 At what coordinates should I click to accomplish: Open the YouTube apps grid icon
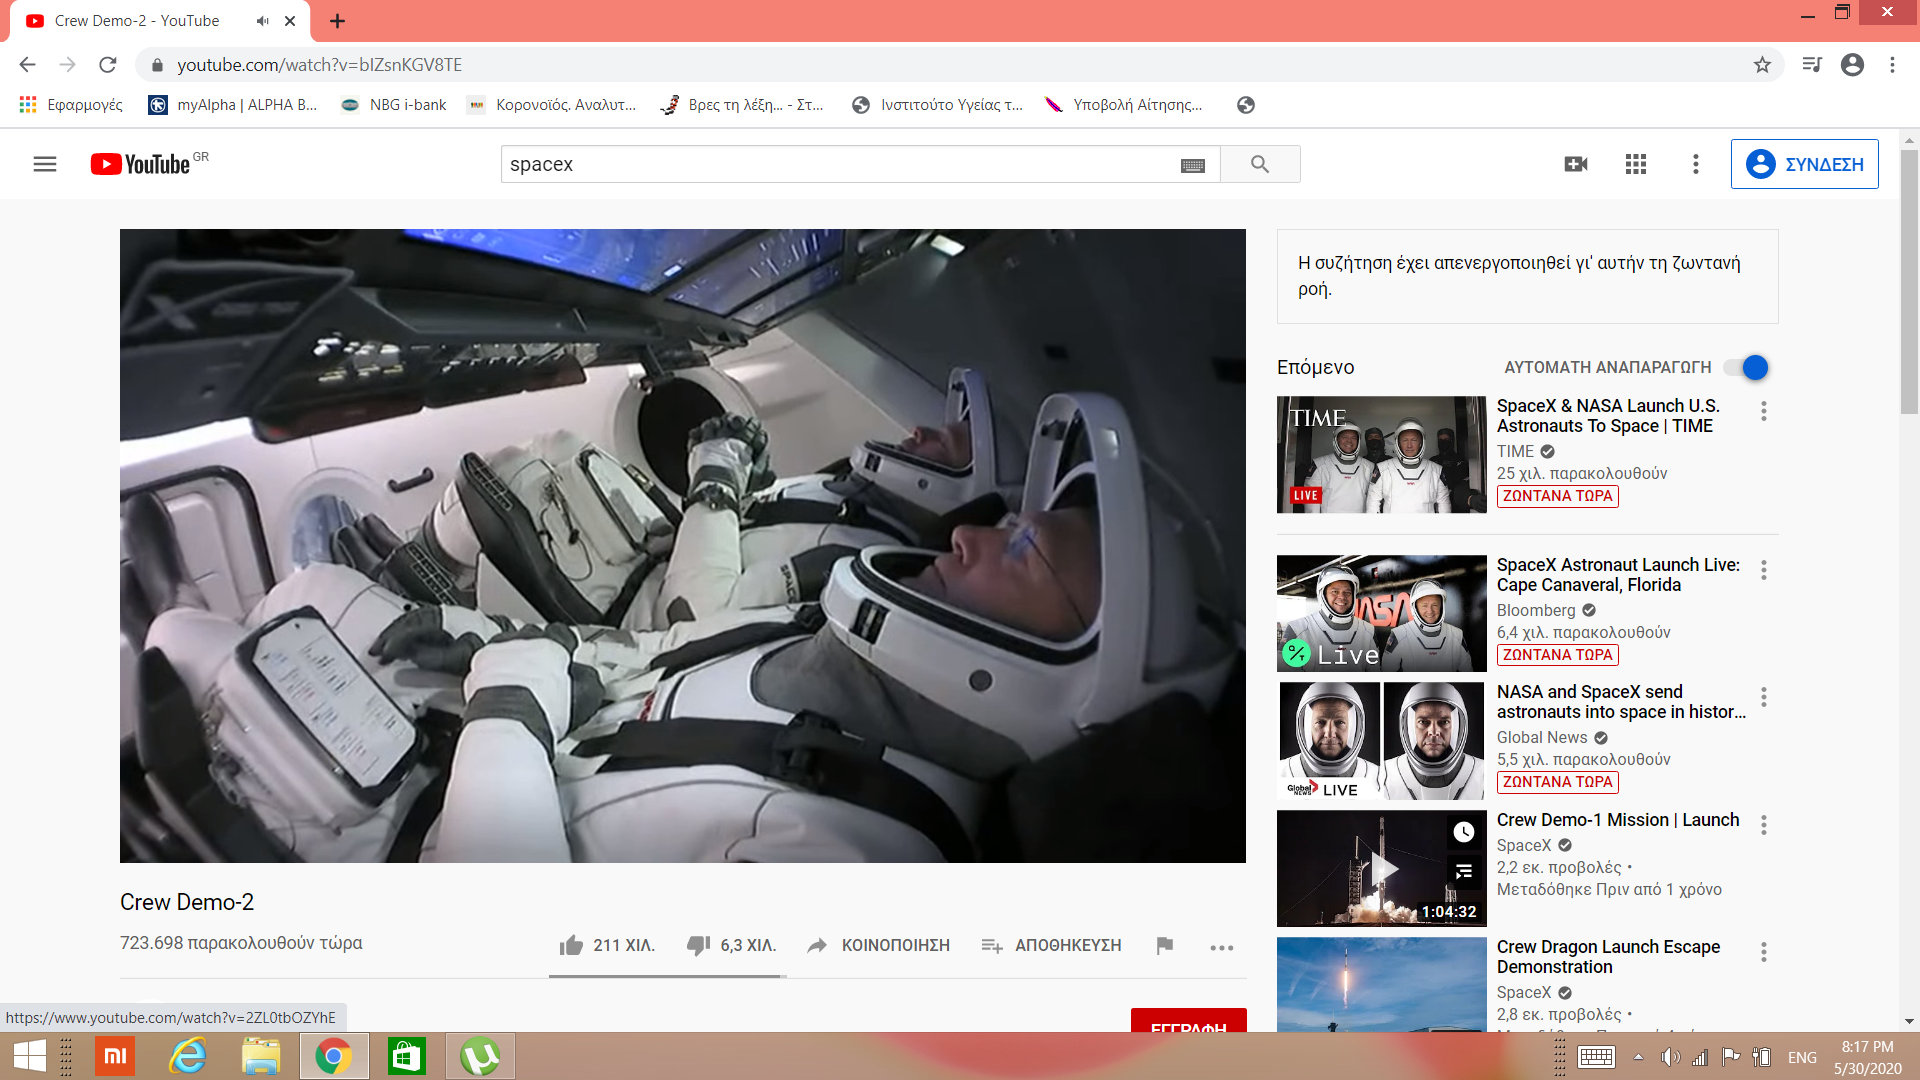click(x=1635, y=164)
